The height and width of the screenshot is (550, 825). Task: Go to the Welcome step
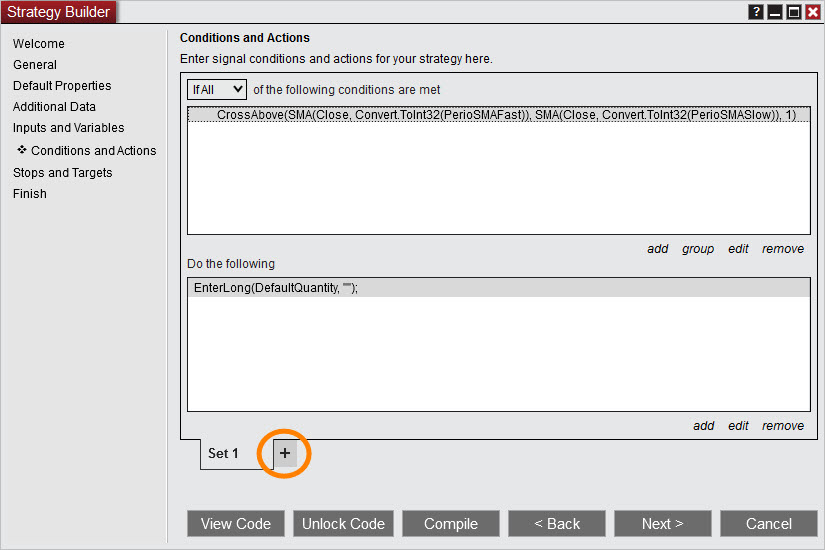[x=39, y=44]
